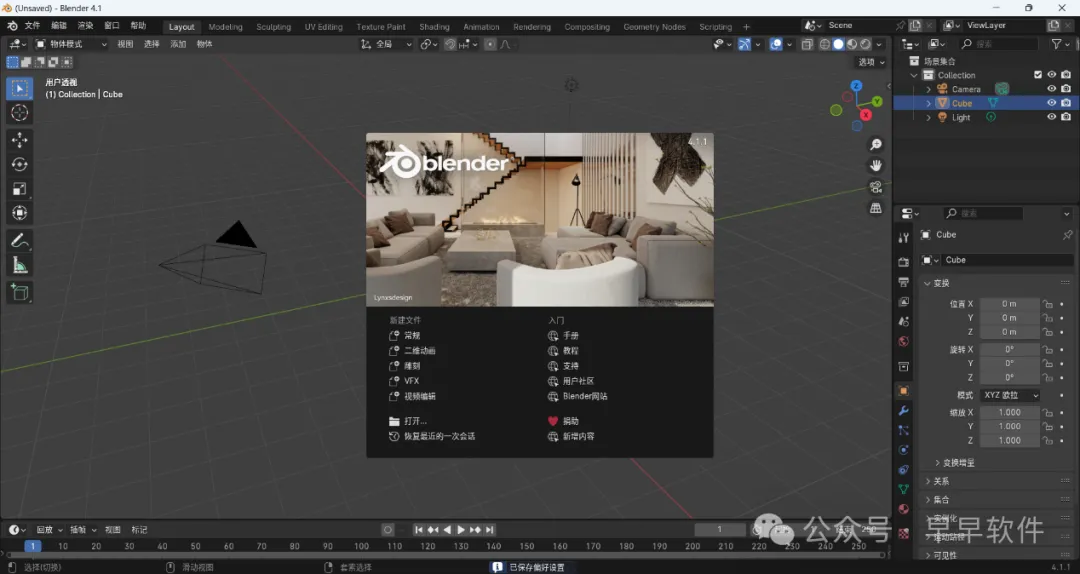
Task: Click the play animation button
Action: [x=461, y=530]
